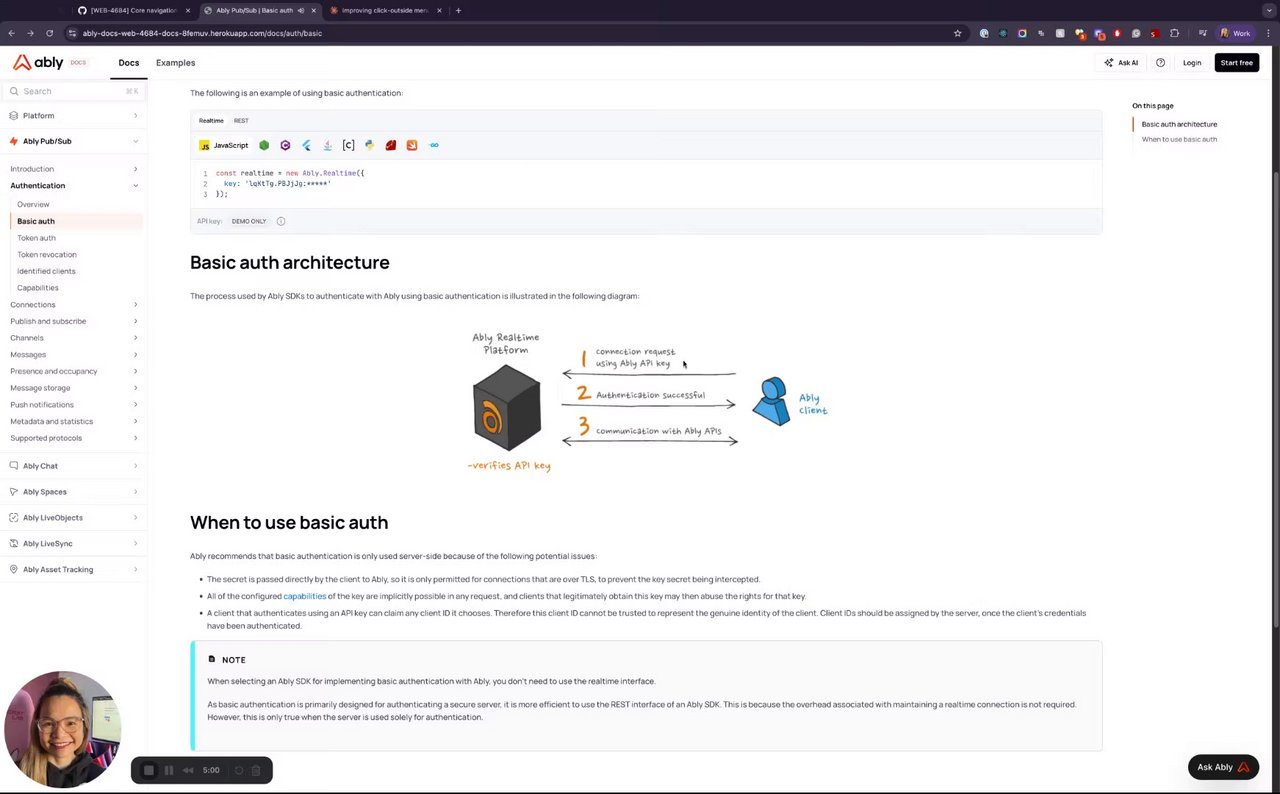The width and height of the screenshot is (1280, 794).
Task: Open the help question mark icon
Action: click(x=1160, y=62)
